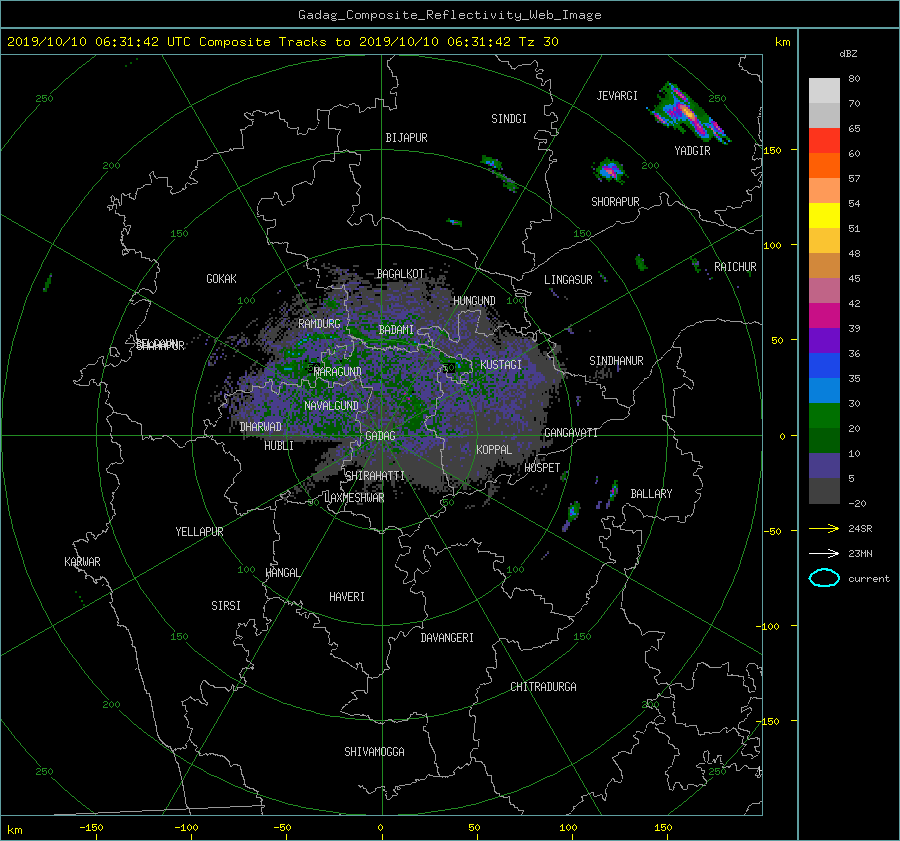Click the YELLAPUR location label
This screenshot has height=841, width=900.
click(x=200, y=532)
